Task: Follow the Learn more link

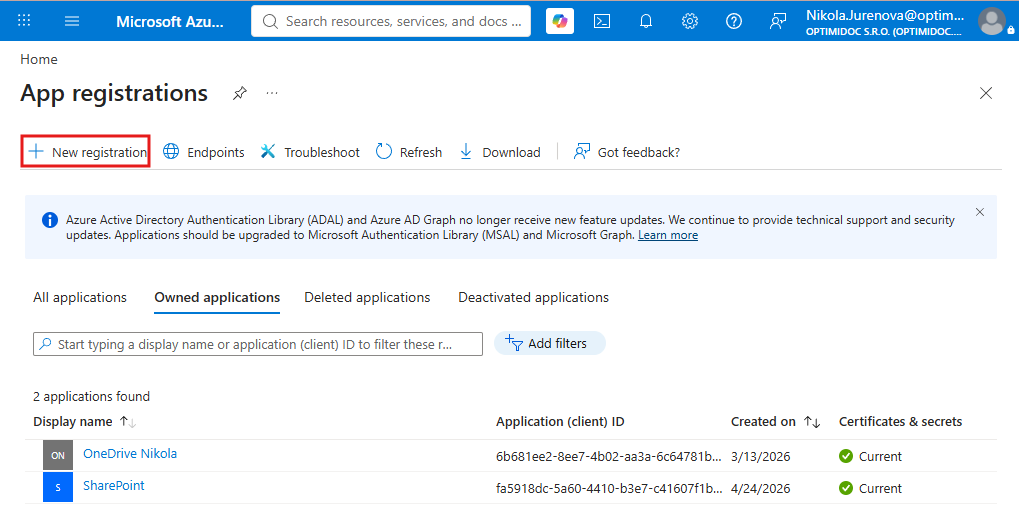Action: coord(667,235)
